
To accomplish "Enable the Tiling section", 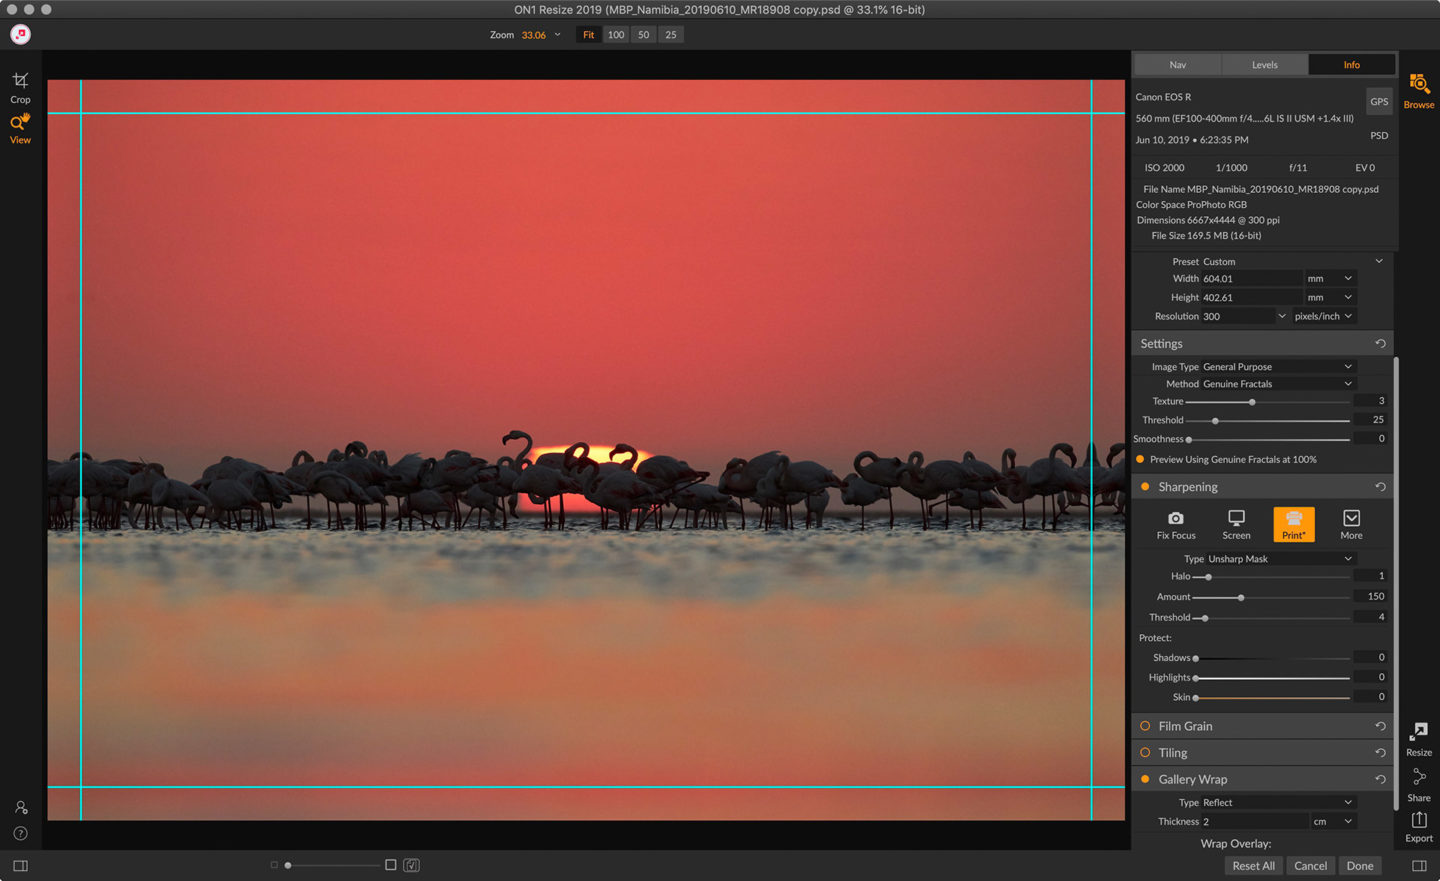I will (1145, 753).
